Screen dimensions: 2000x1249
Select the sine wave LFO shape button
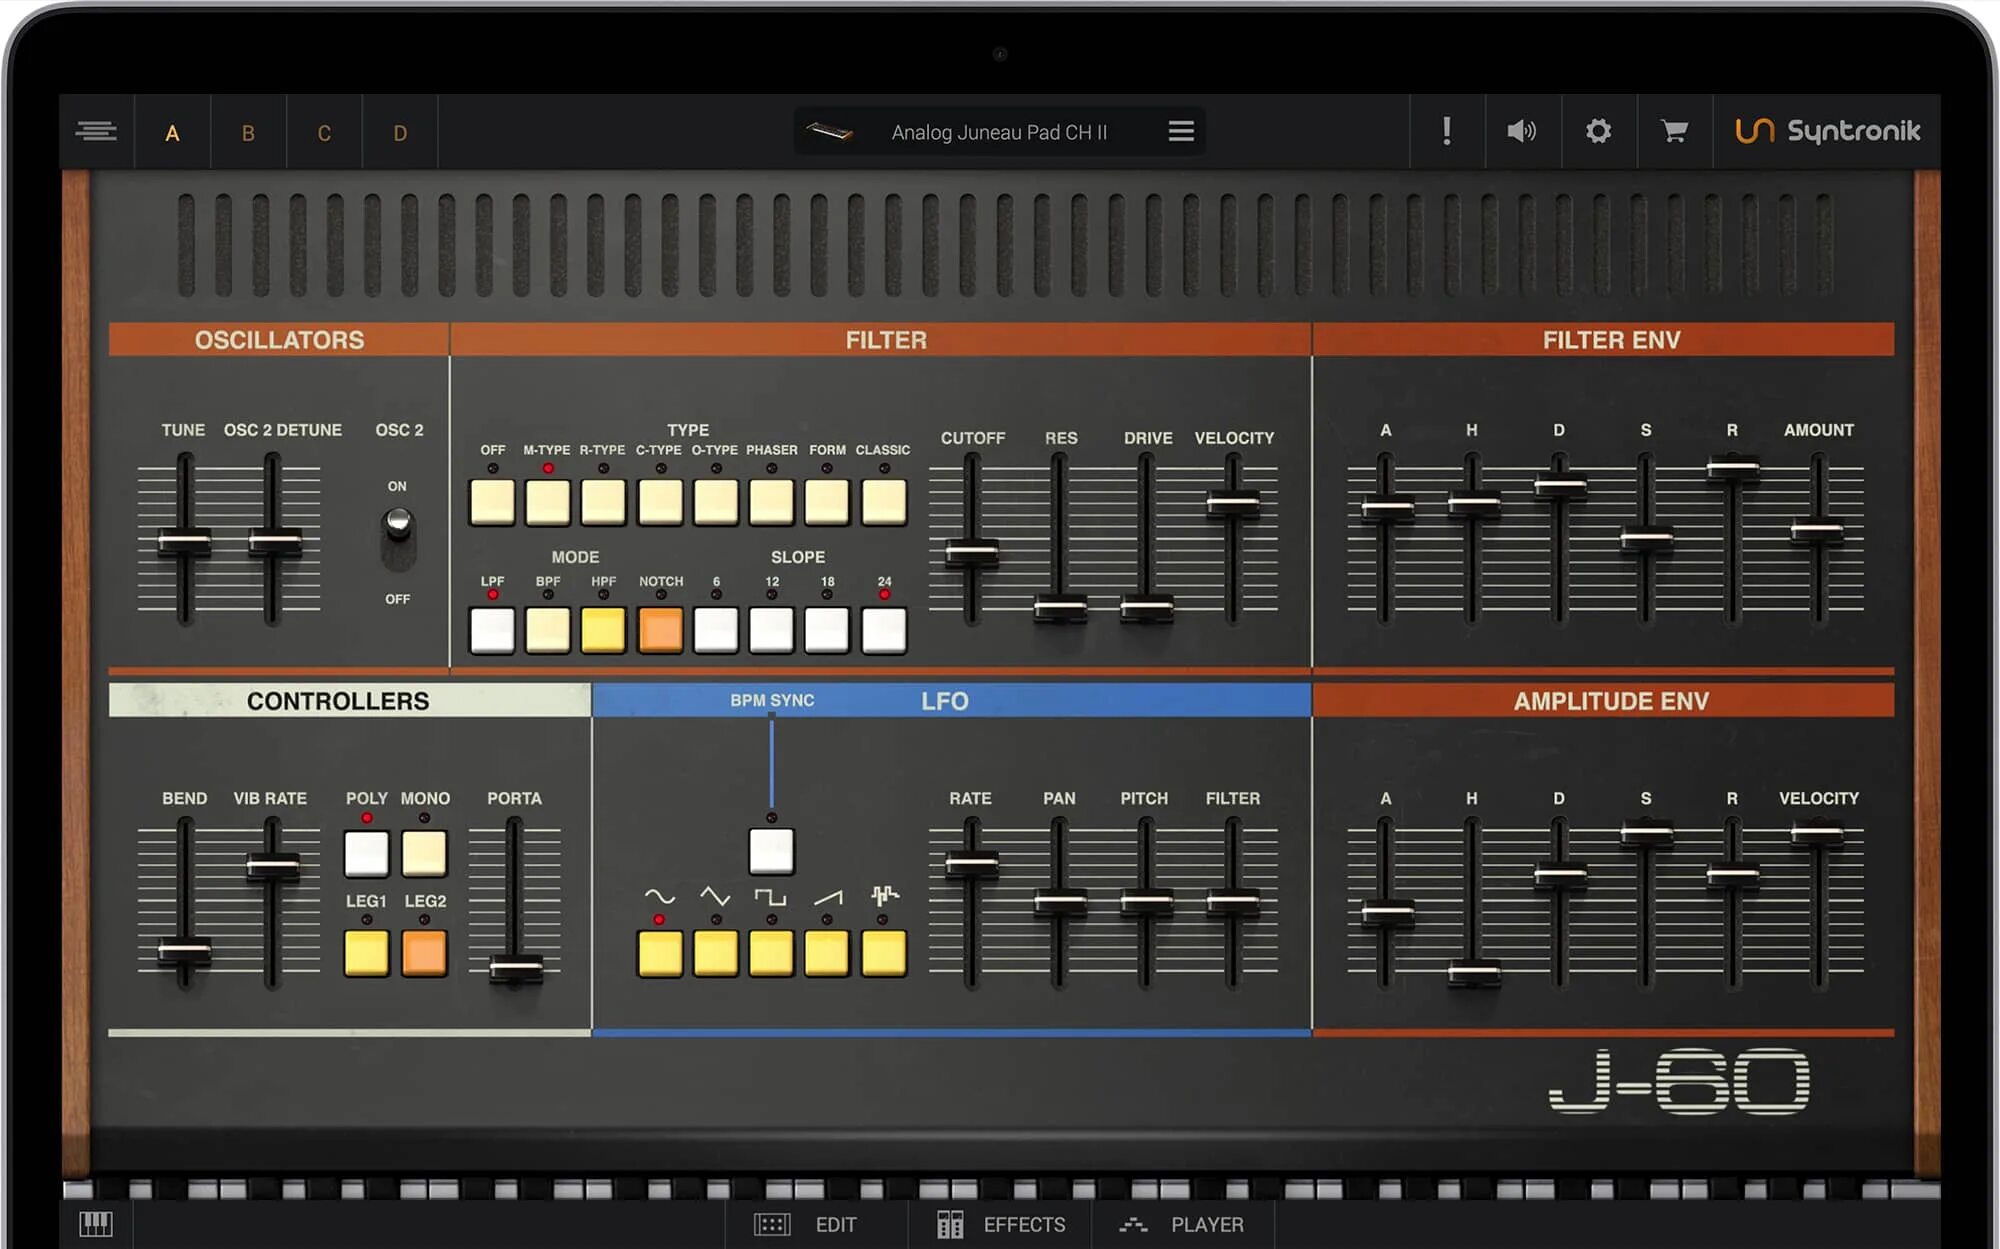(x=660, y=953)
